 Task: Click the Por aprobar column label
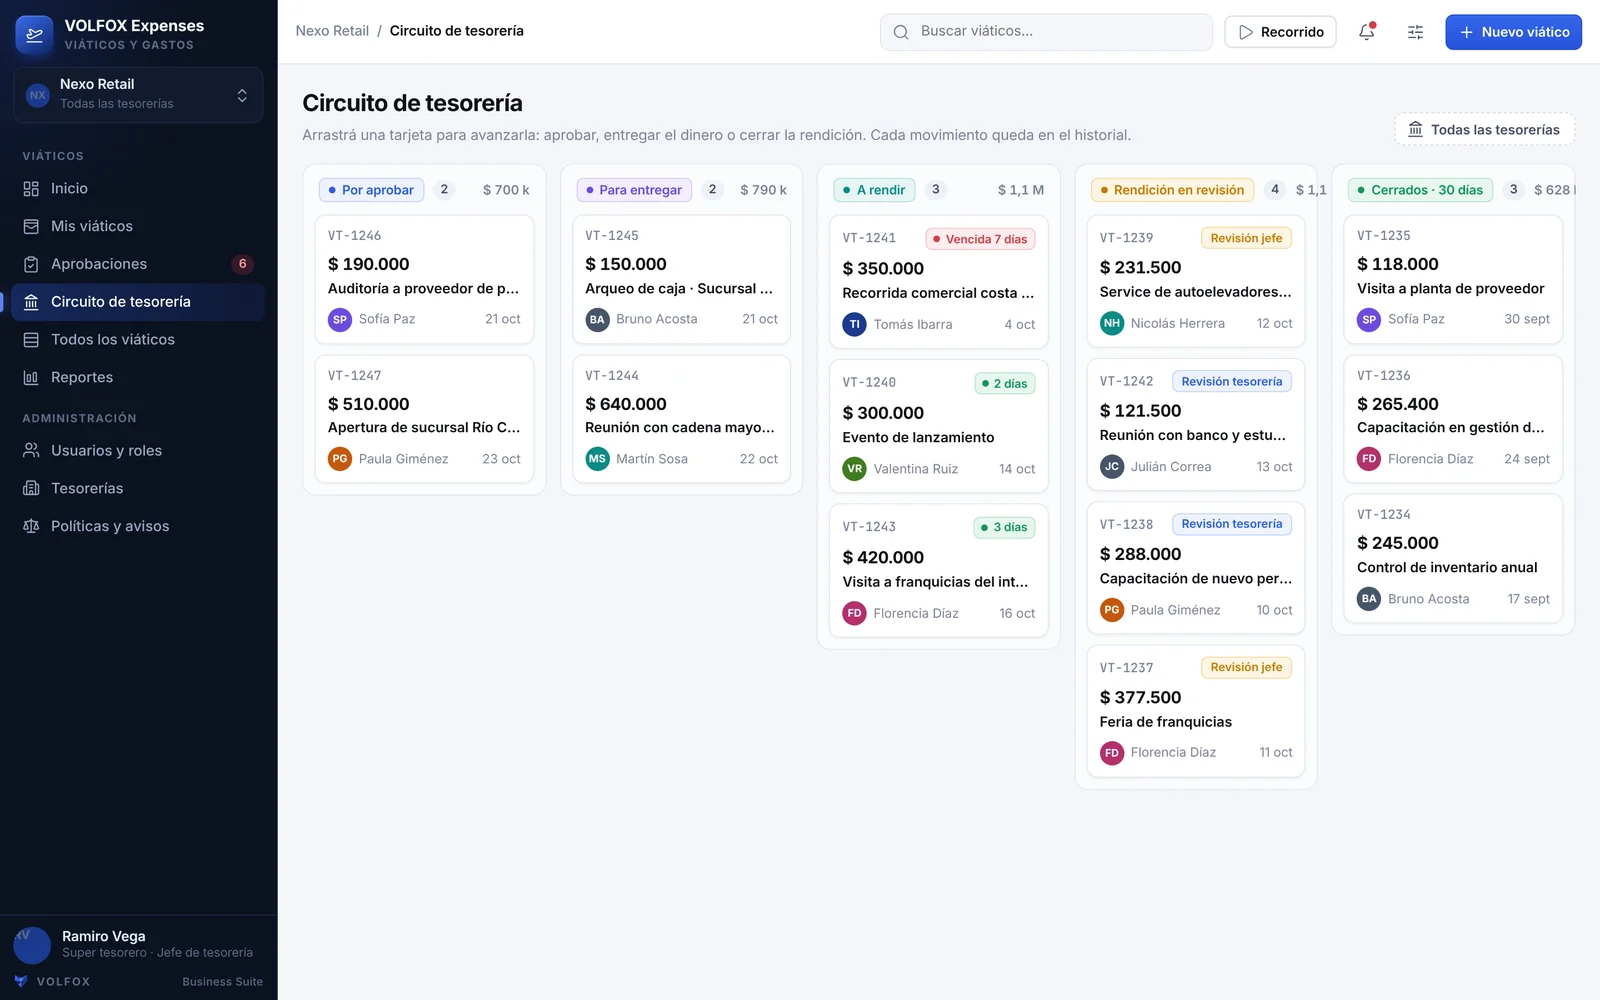click(371, 190)
